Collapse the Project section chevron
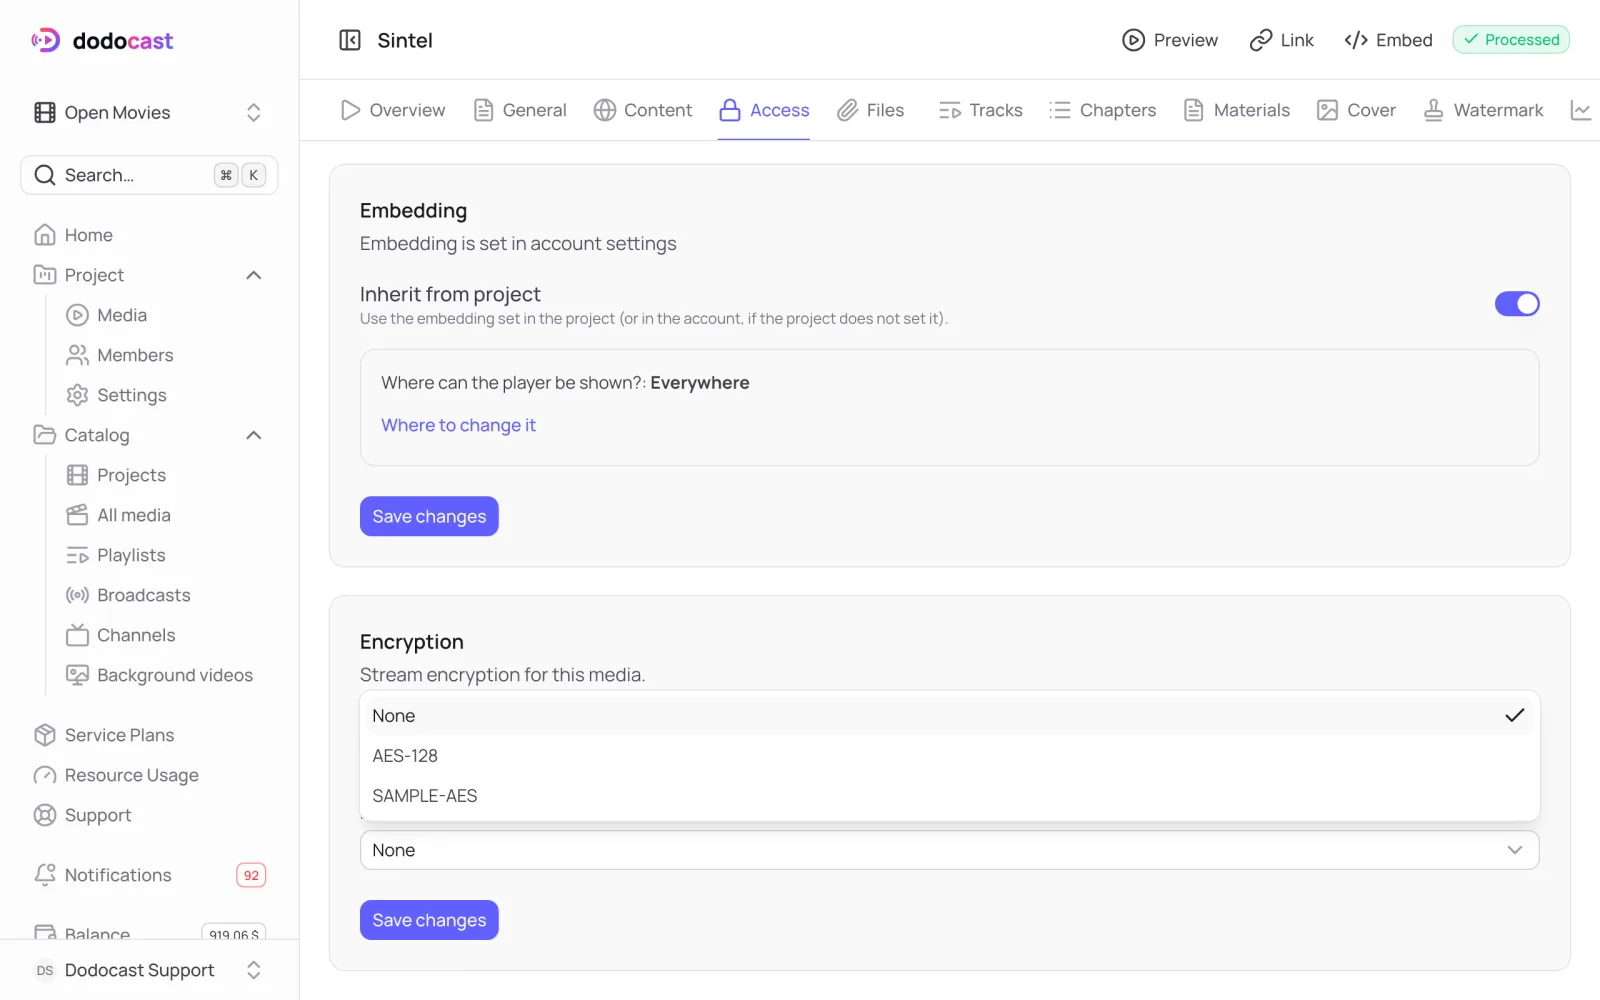Image resolution: width=1600 pixels, height=1000 pixels. 254,275
